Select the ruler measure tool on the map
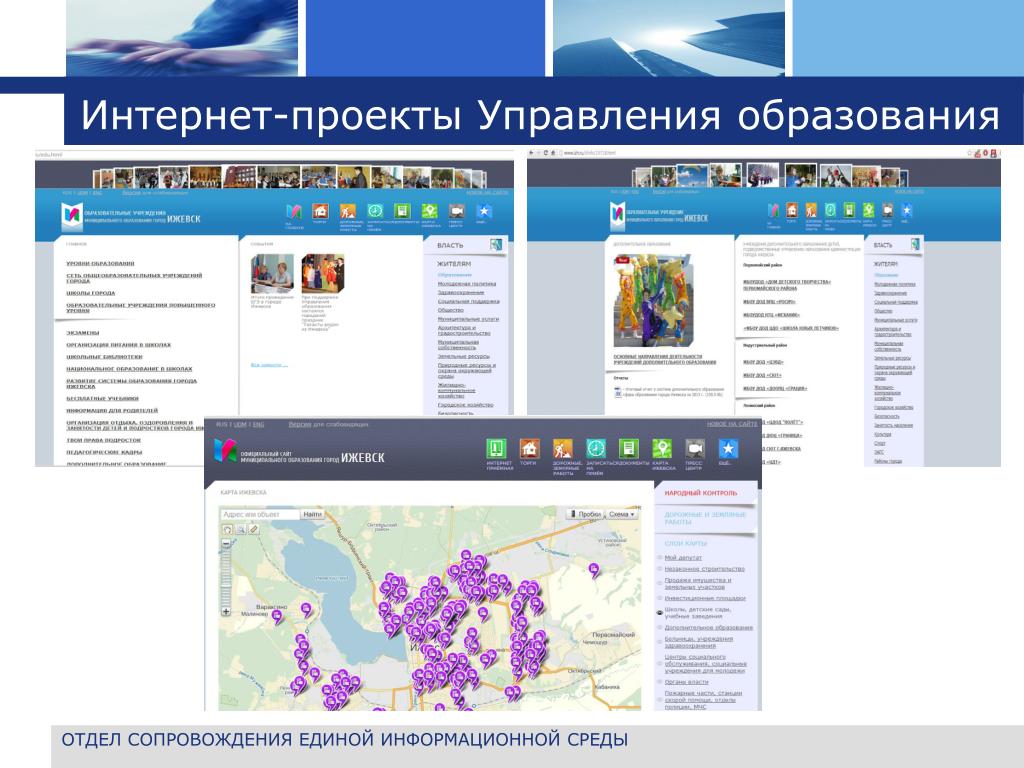The width and height of the screenshot is (1024, 768). [x=254, y=529]
